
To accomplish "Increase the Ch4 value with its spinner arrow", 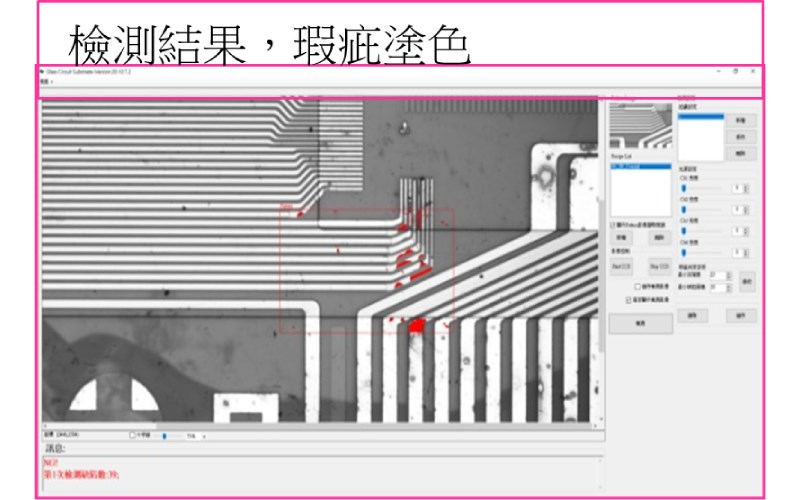I will click(x=746, y=250).
